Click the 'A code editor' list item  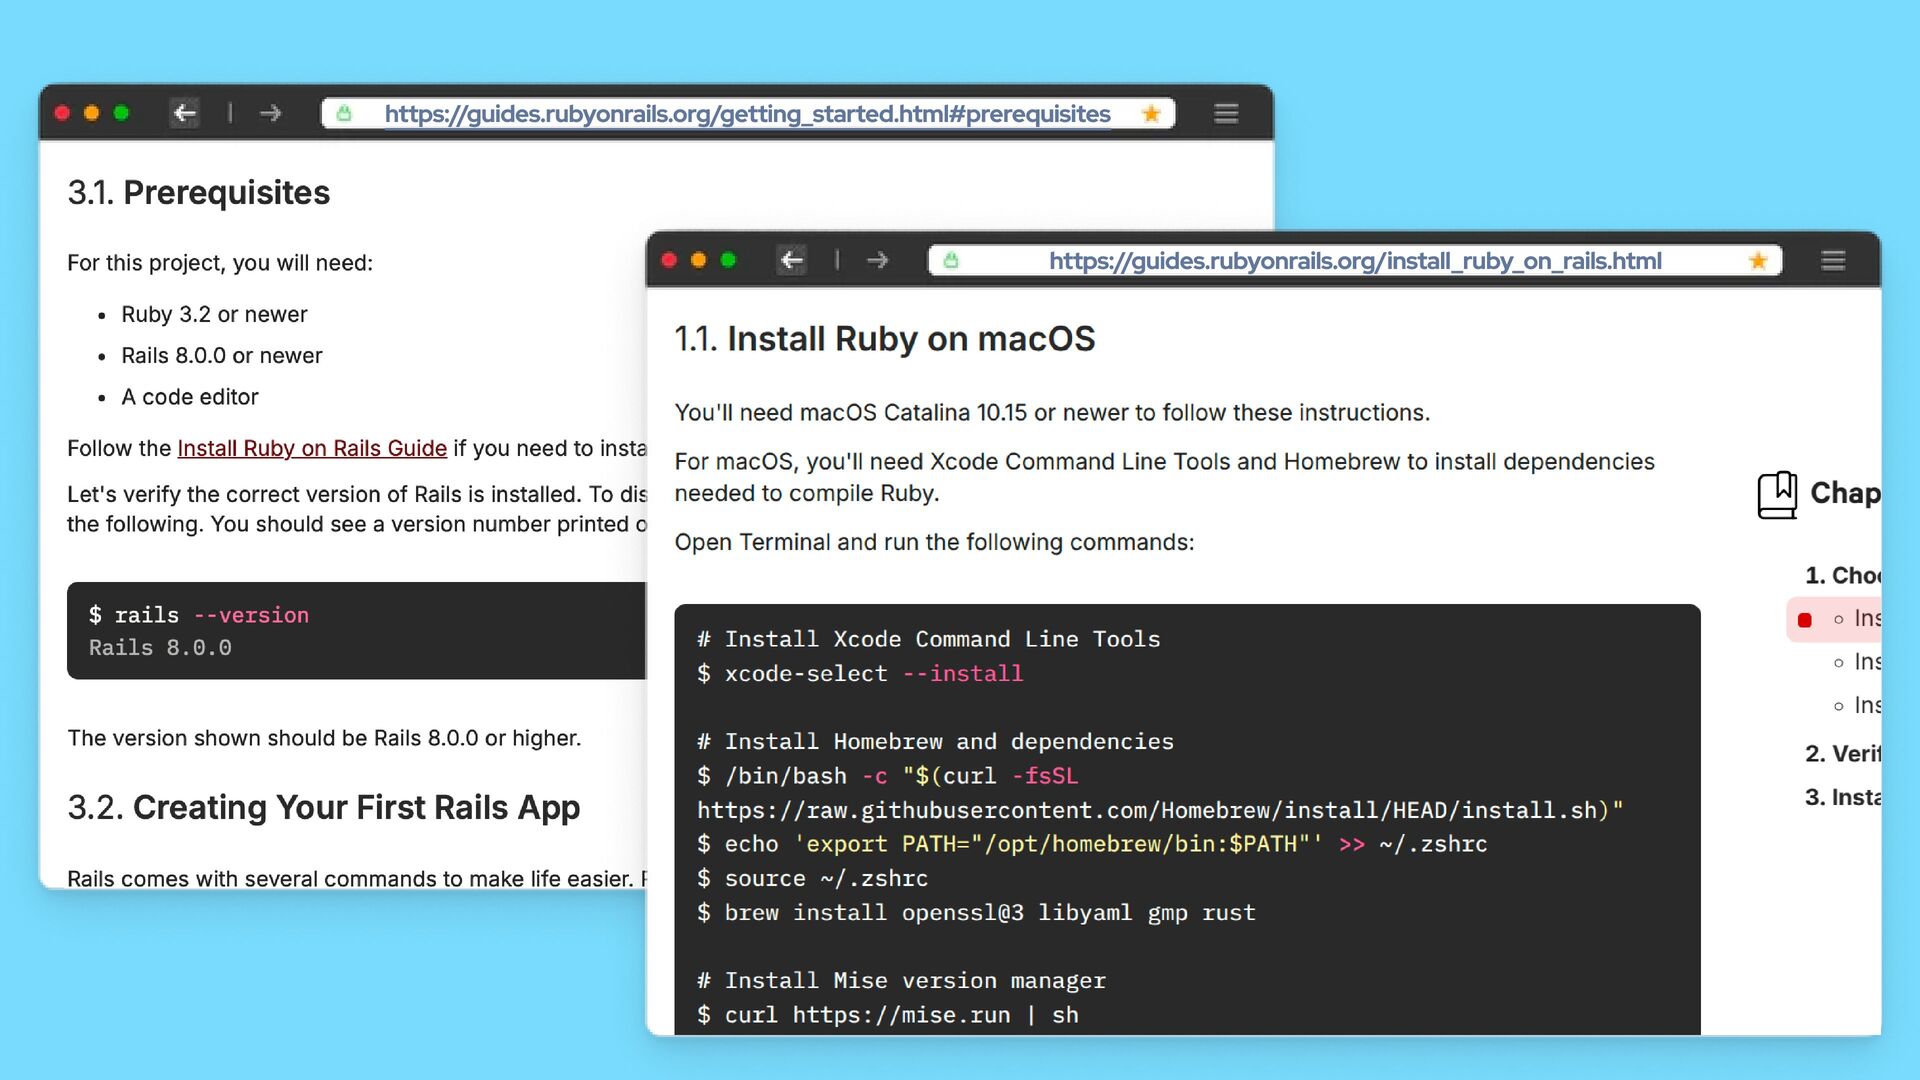[190, 397]
